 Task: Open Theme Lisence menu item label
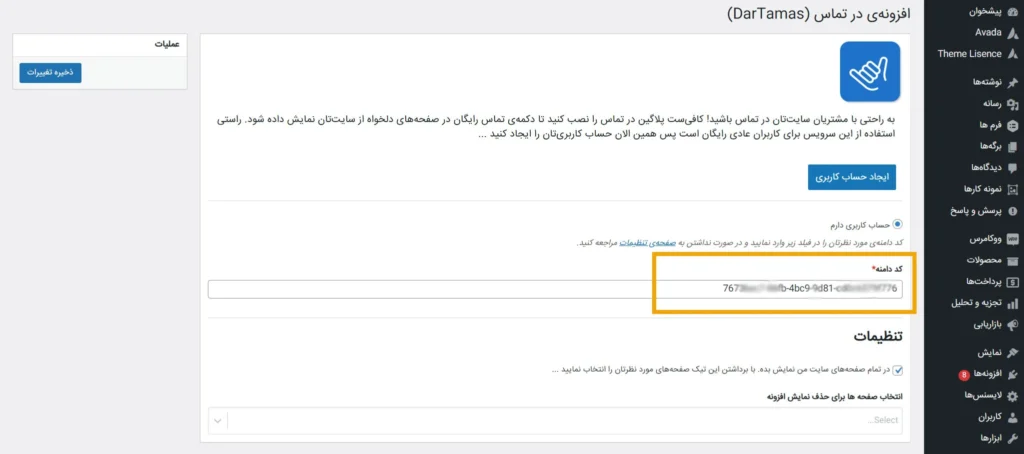[x=969, y=54]
